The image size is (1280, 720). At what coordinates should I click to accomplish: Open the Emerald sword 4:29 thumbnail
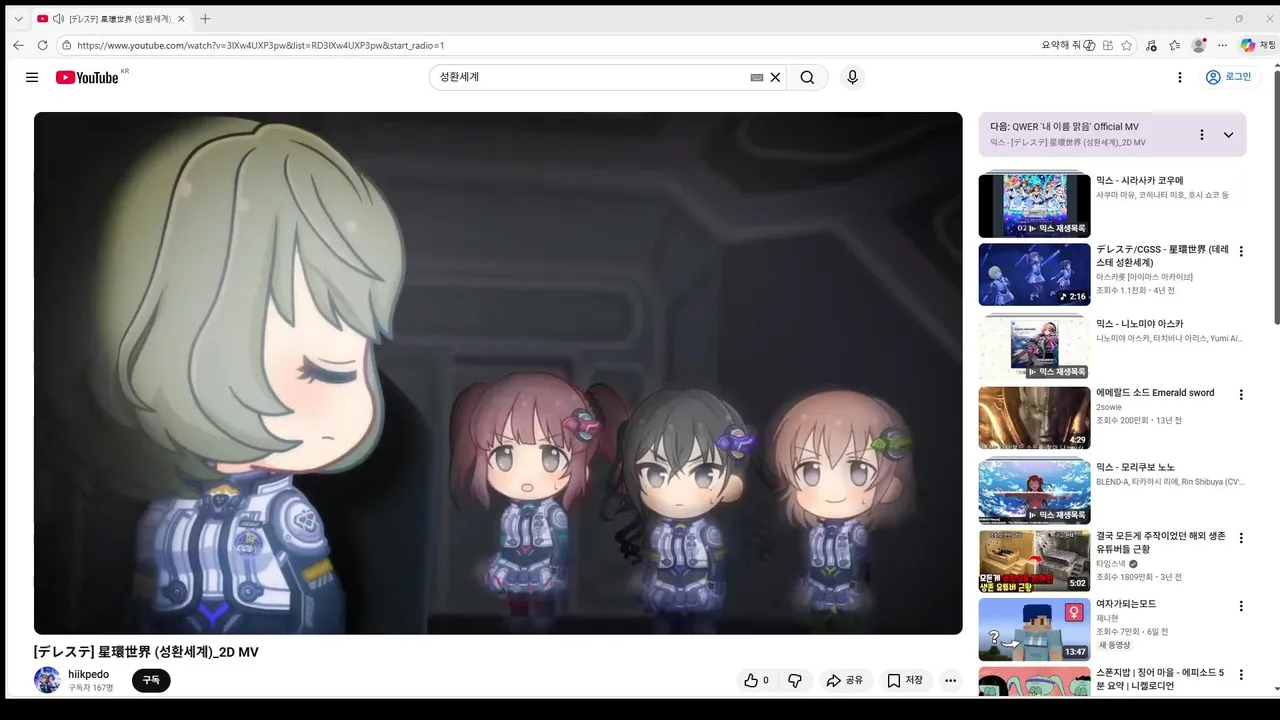[x=1034, y=418]
